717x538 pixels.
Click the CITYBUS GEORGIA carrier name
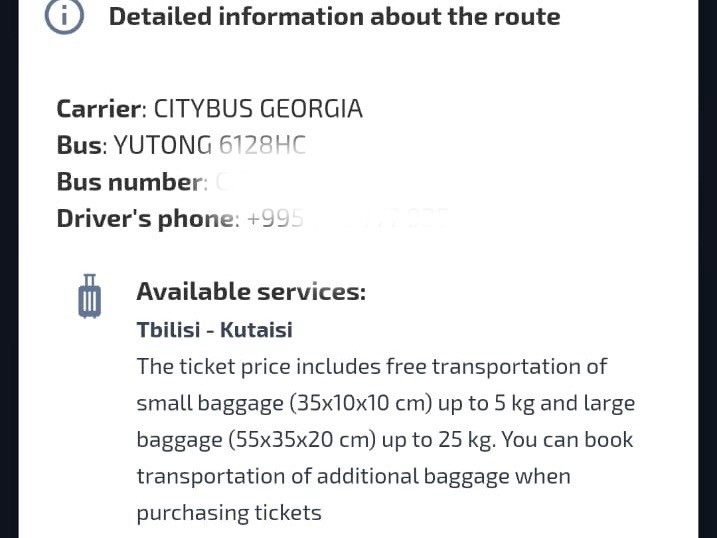click(x=258, y=109)
